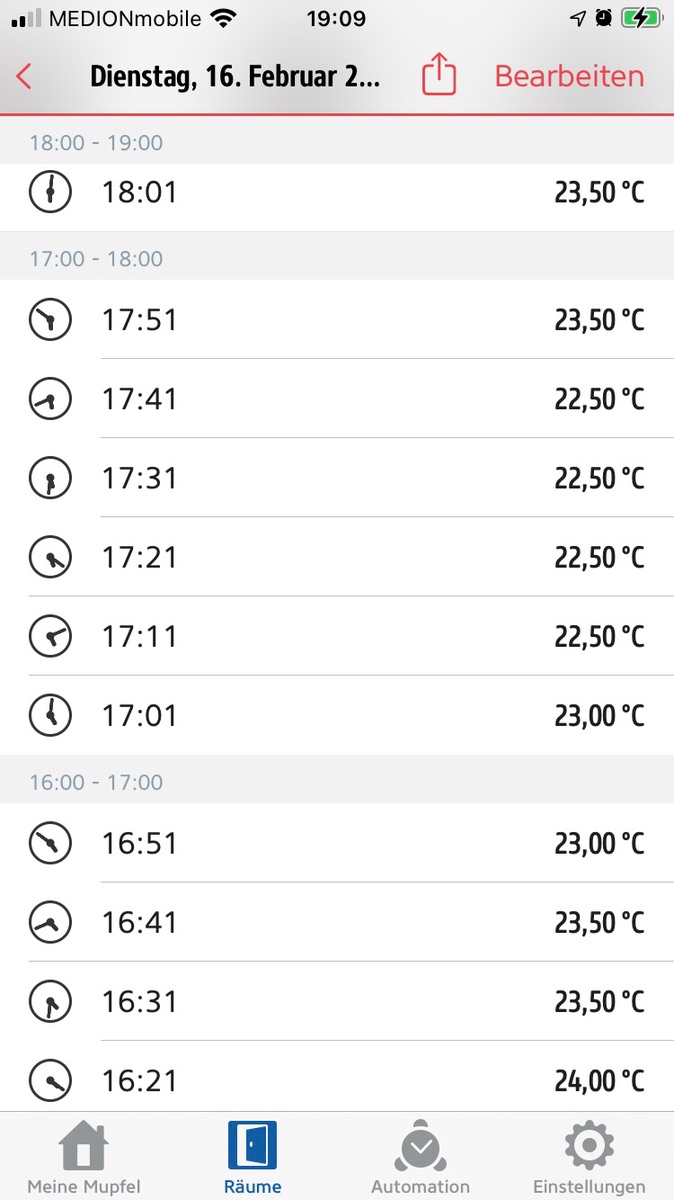Tap the clock icon beside 16:41
This screenshot has height=1200, width=674.
click(x=50, y=922)
